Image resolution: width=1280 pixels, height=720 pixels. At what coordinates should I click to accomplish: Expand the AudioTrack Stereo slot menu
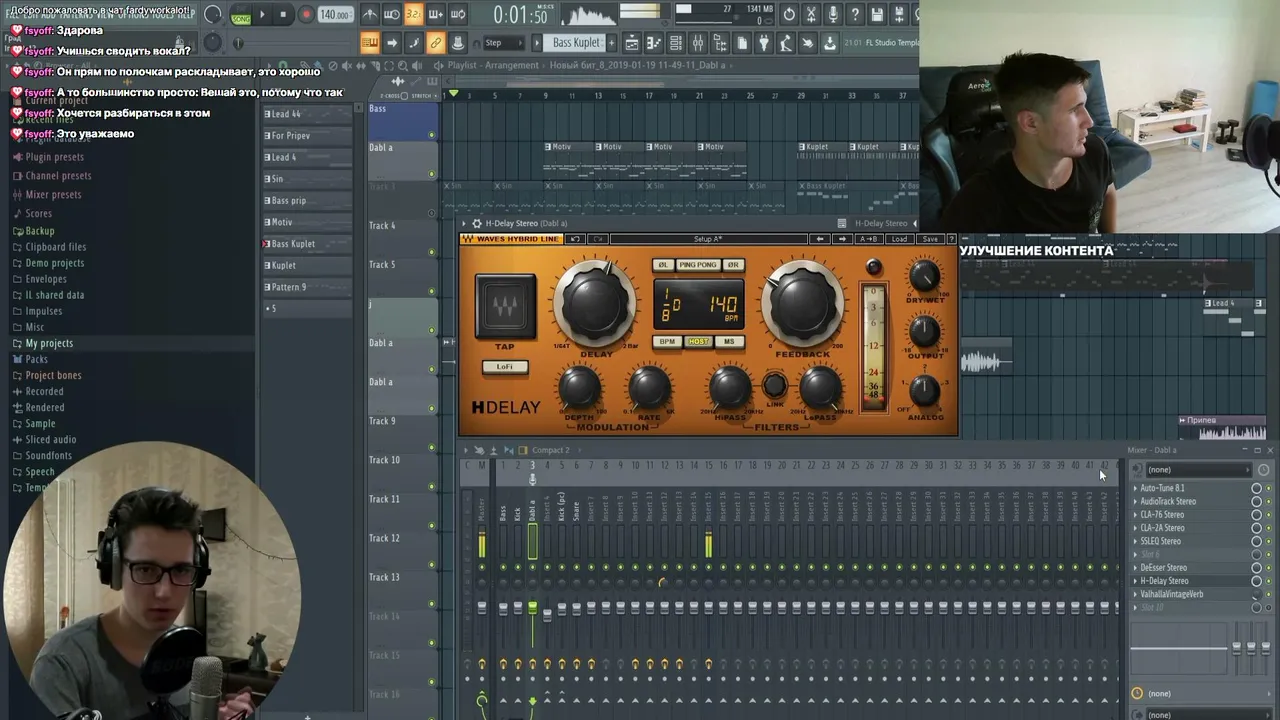click(x=1135, y=501)
